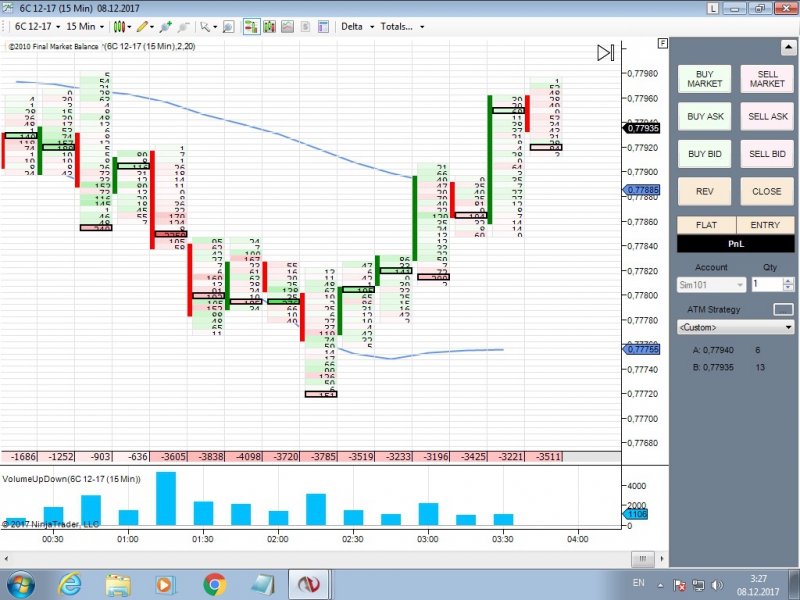Click the VolumeUpDown indicator label
The height and width of the screenshot is (600, 800).
click(71, 479)
